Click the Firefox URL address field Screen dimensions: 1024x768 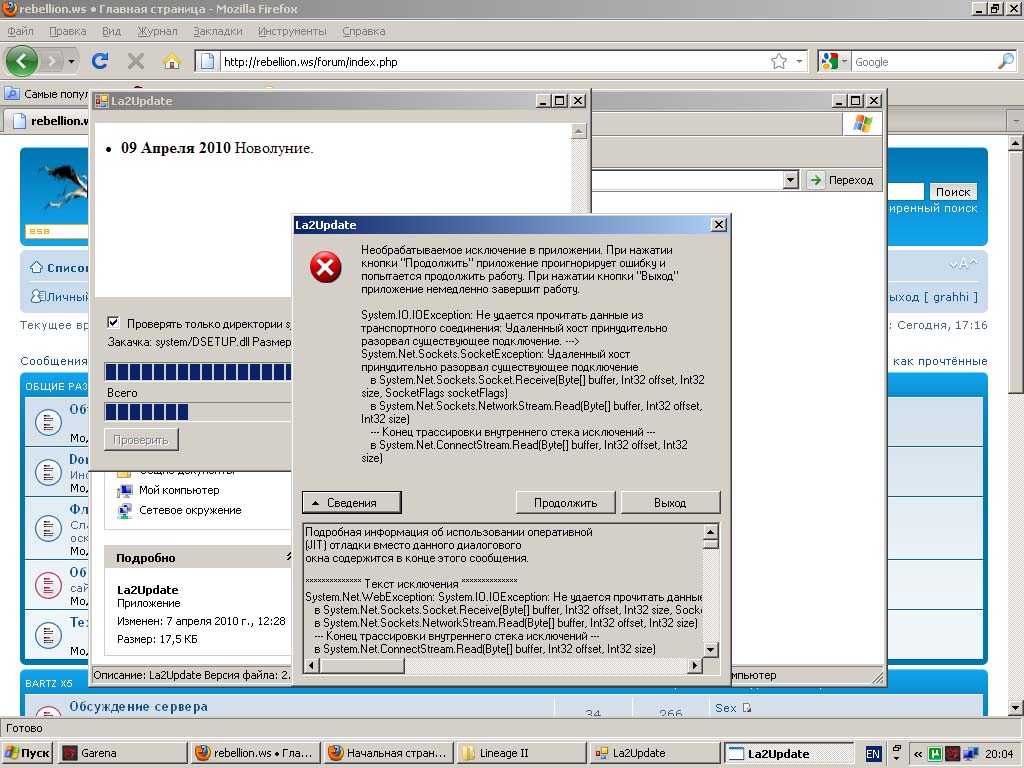[x=493, y=62]
